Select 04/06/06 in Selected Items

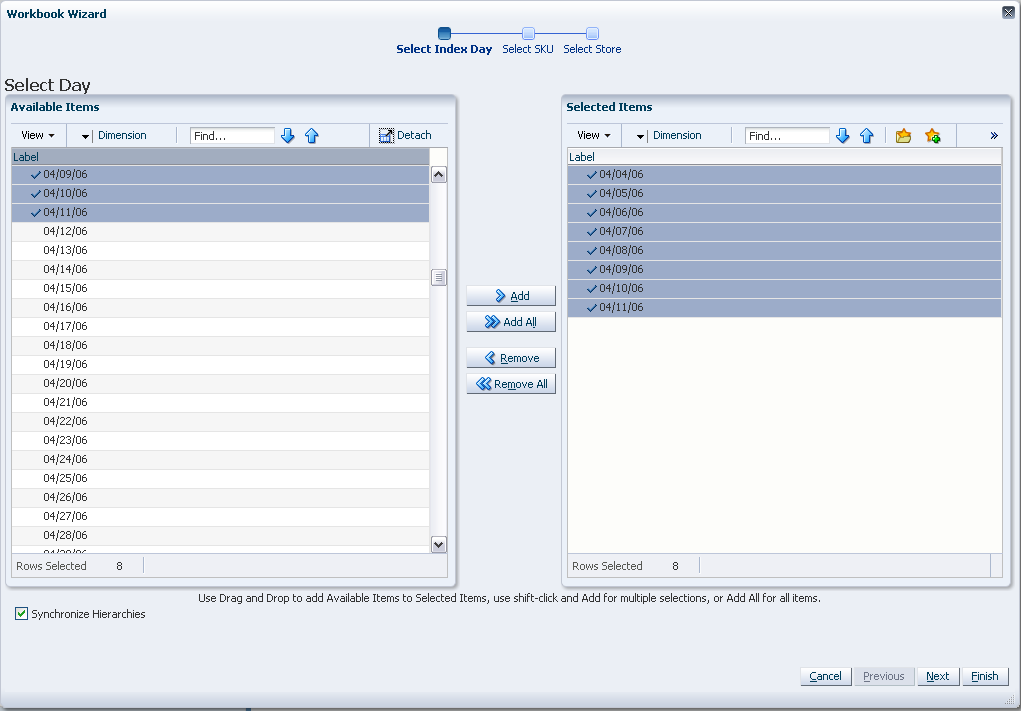[x=785, y=212]
